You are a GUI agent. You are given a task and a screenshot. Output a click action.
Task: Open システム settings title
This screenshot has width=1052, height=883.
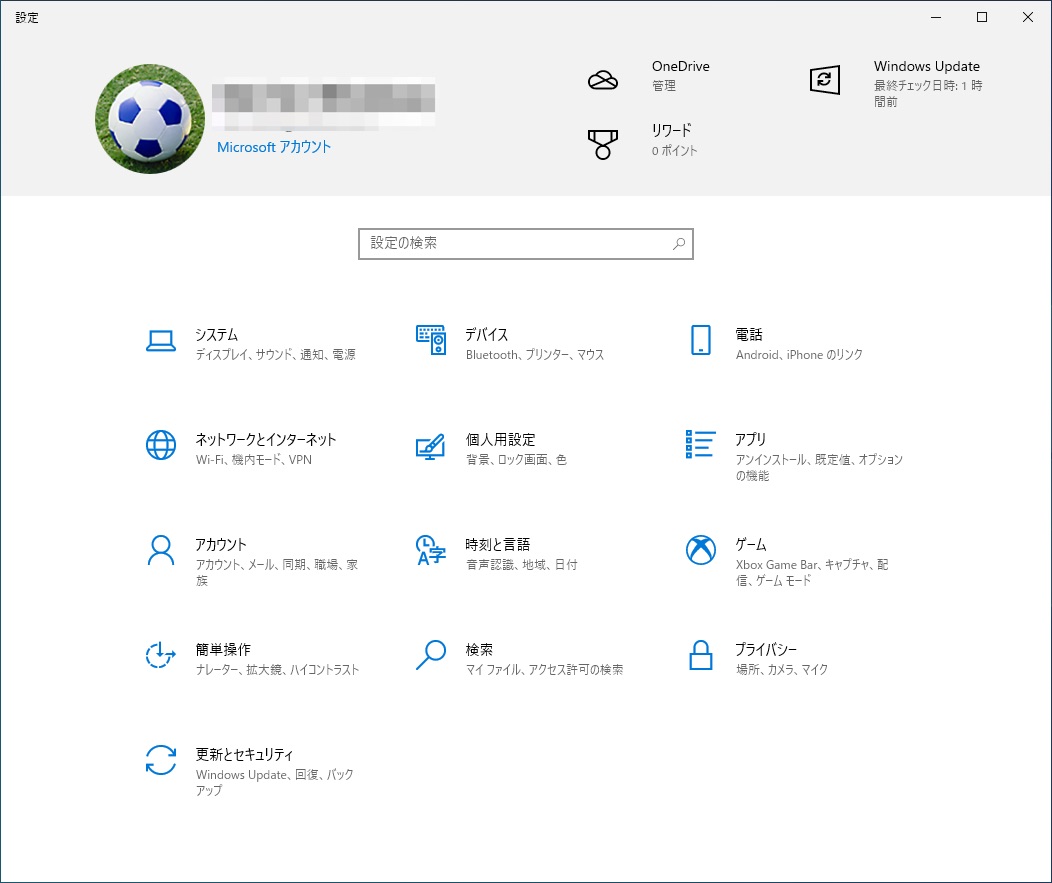pyautogui.click(x=217, y=334)
